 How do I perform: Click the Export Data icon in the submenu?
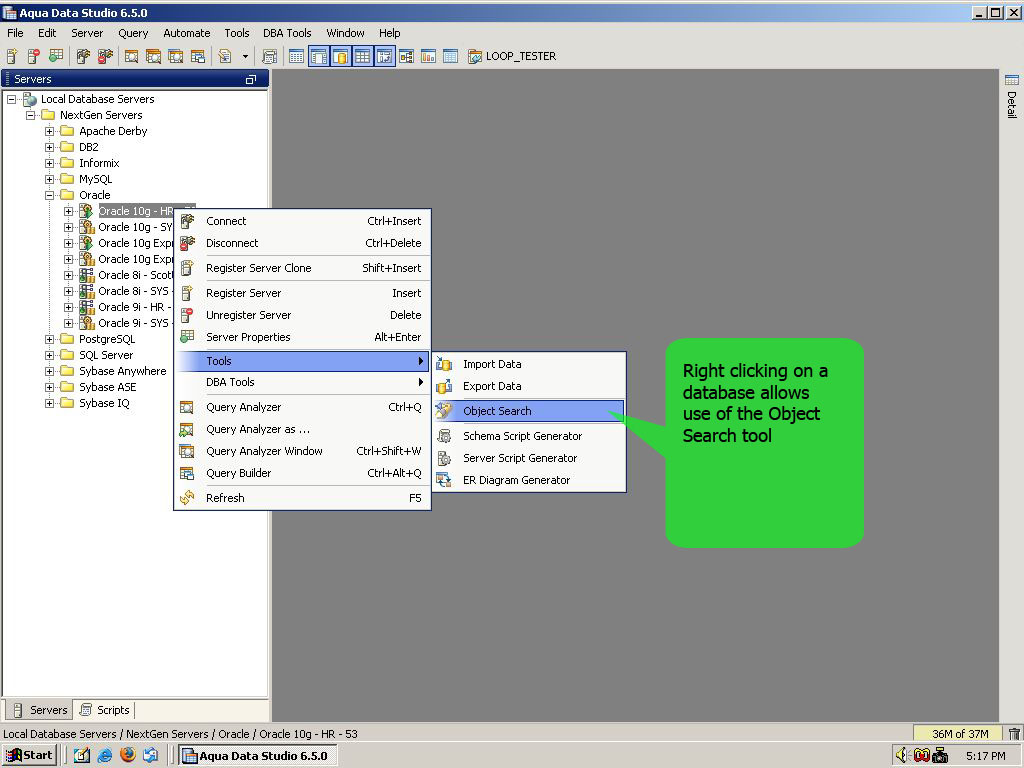(444, 386)
